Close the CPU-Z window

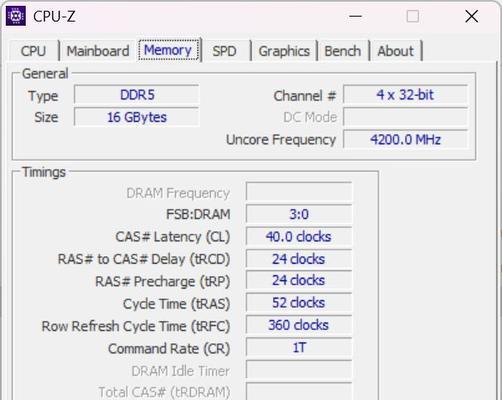point(471,16)
